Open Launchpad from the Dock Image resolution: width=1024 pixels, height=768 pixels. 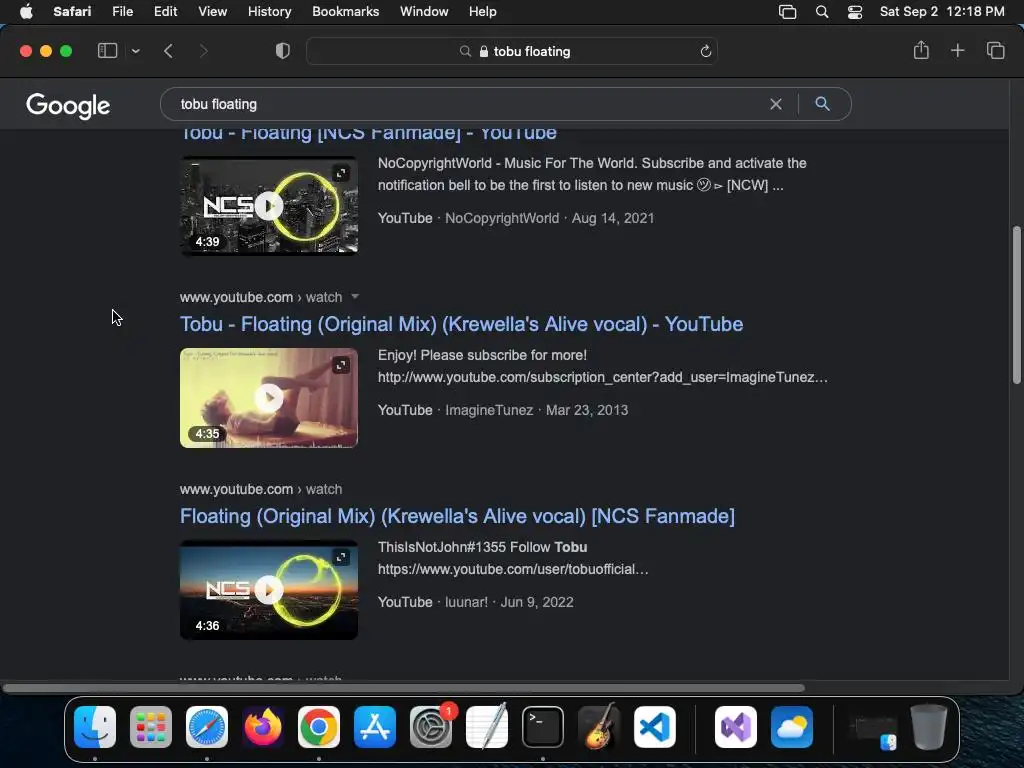[151, 727]
